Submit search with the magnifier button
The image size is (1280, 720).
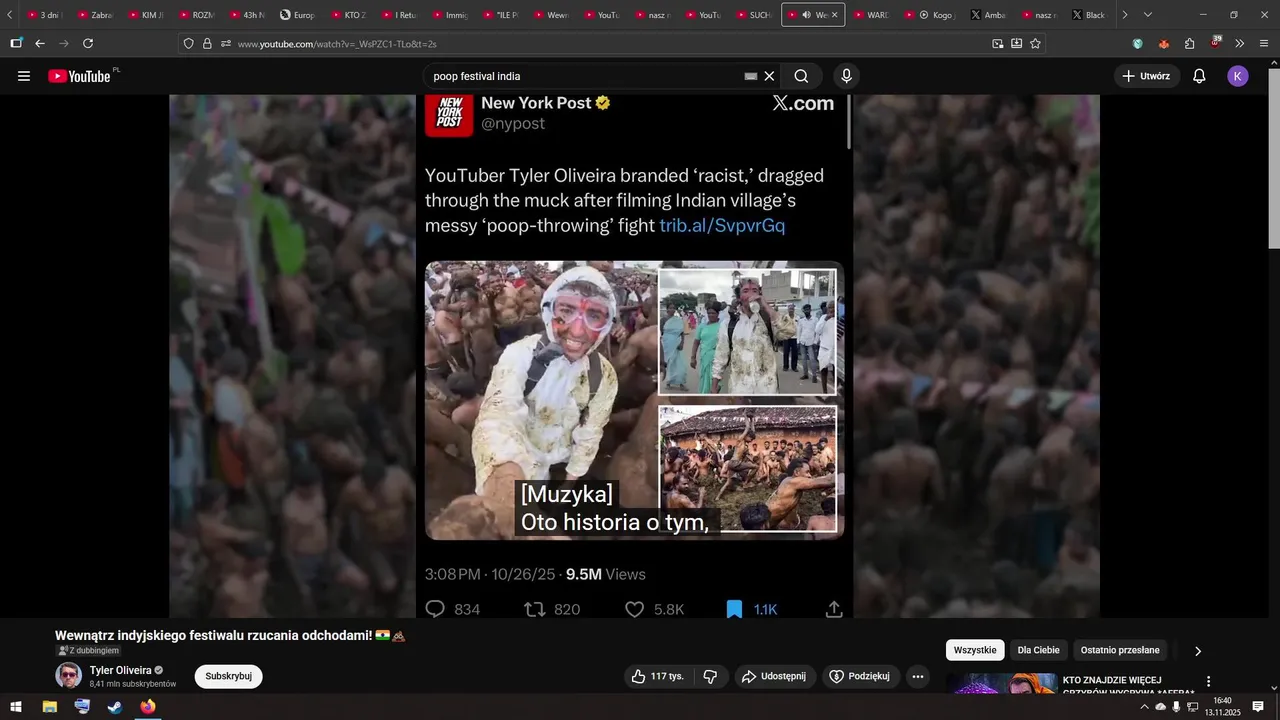click(x=801, y=76)
